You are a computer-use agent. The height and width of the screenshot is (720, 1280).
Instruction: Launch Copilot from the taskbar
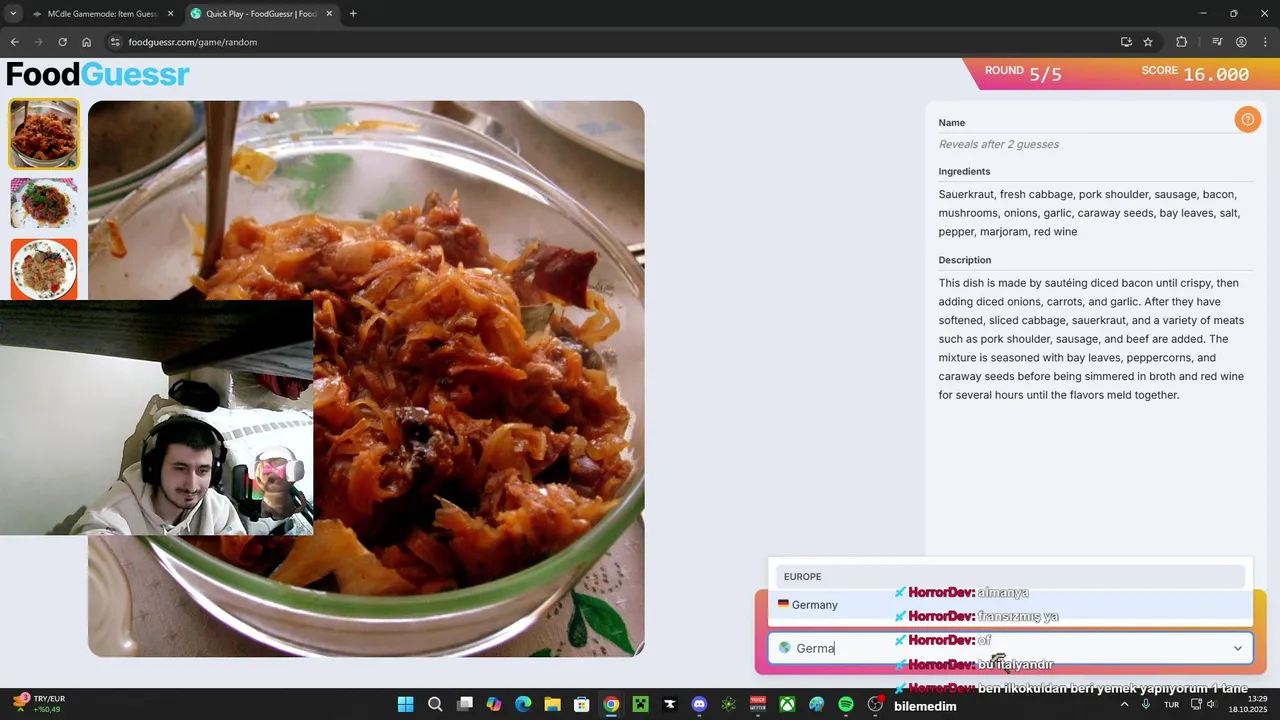point(493,704)
